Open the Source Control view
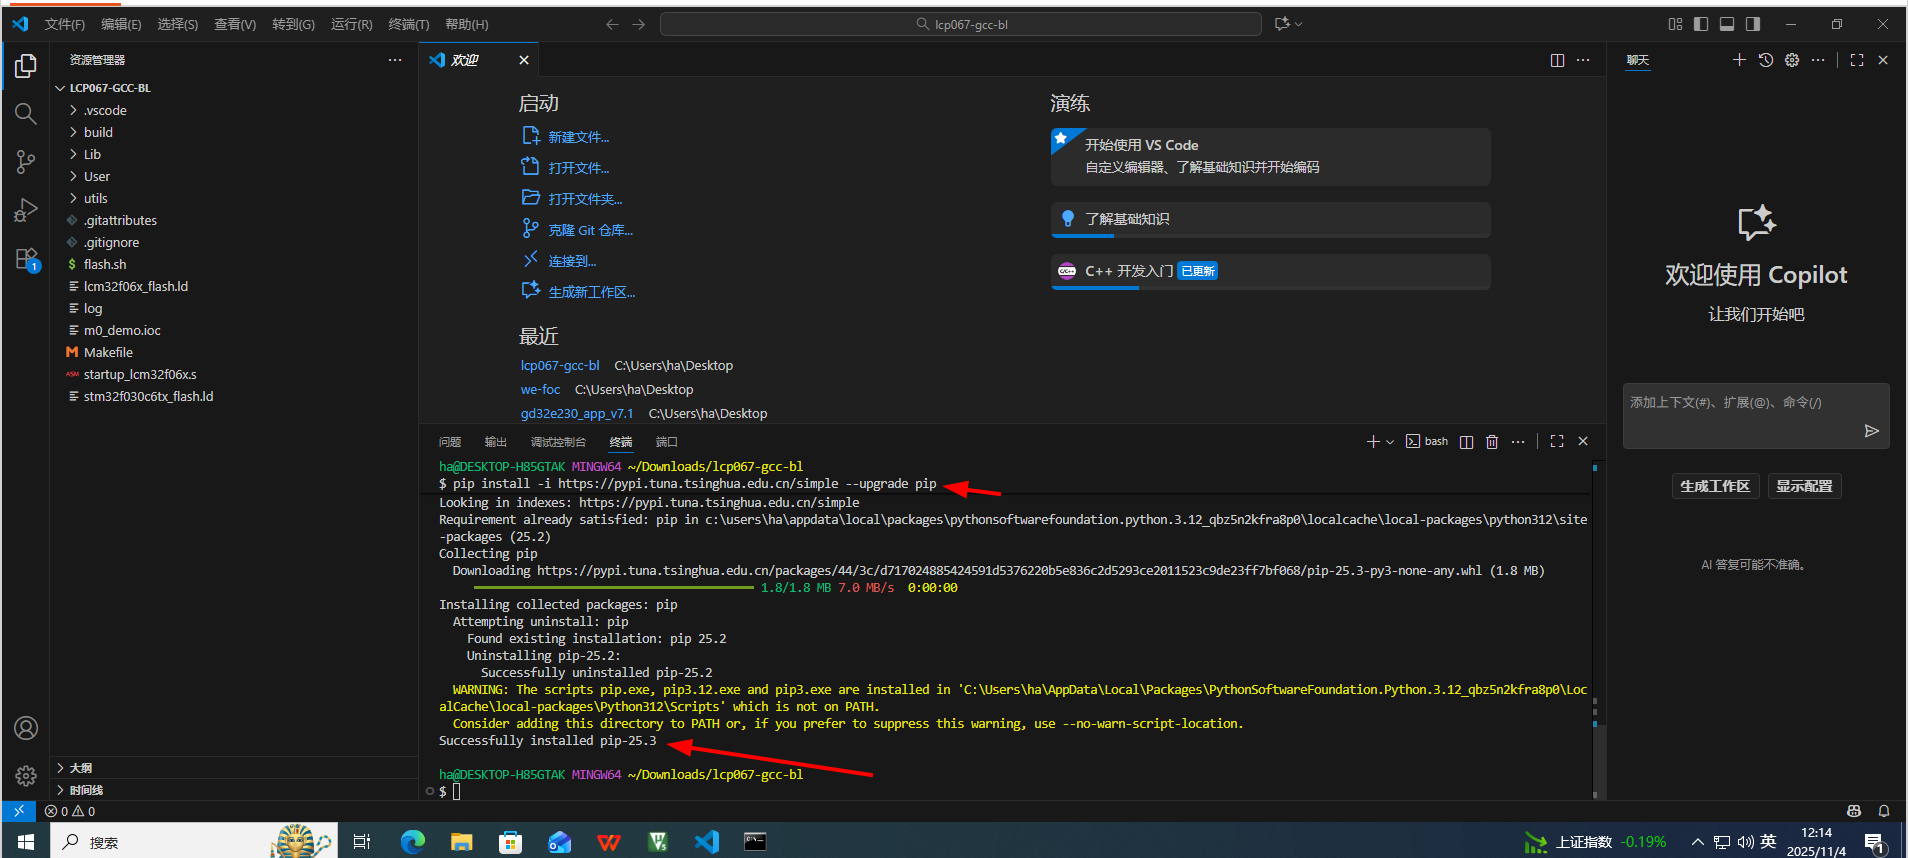This screenshot has height=858, width=1908. coord(26,162)
